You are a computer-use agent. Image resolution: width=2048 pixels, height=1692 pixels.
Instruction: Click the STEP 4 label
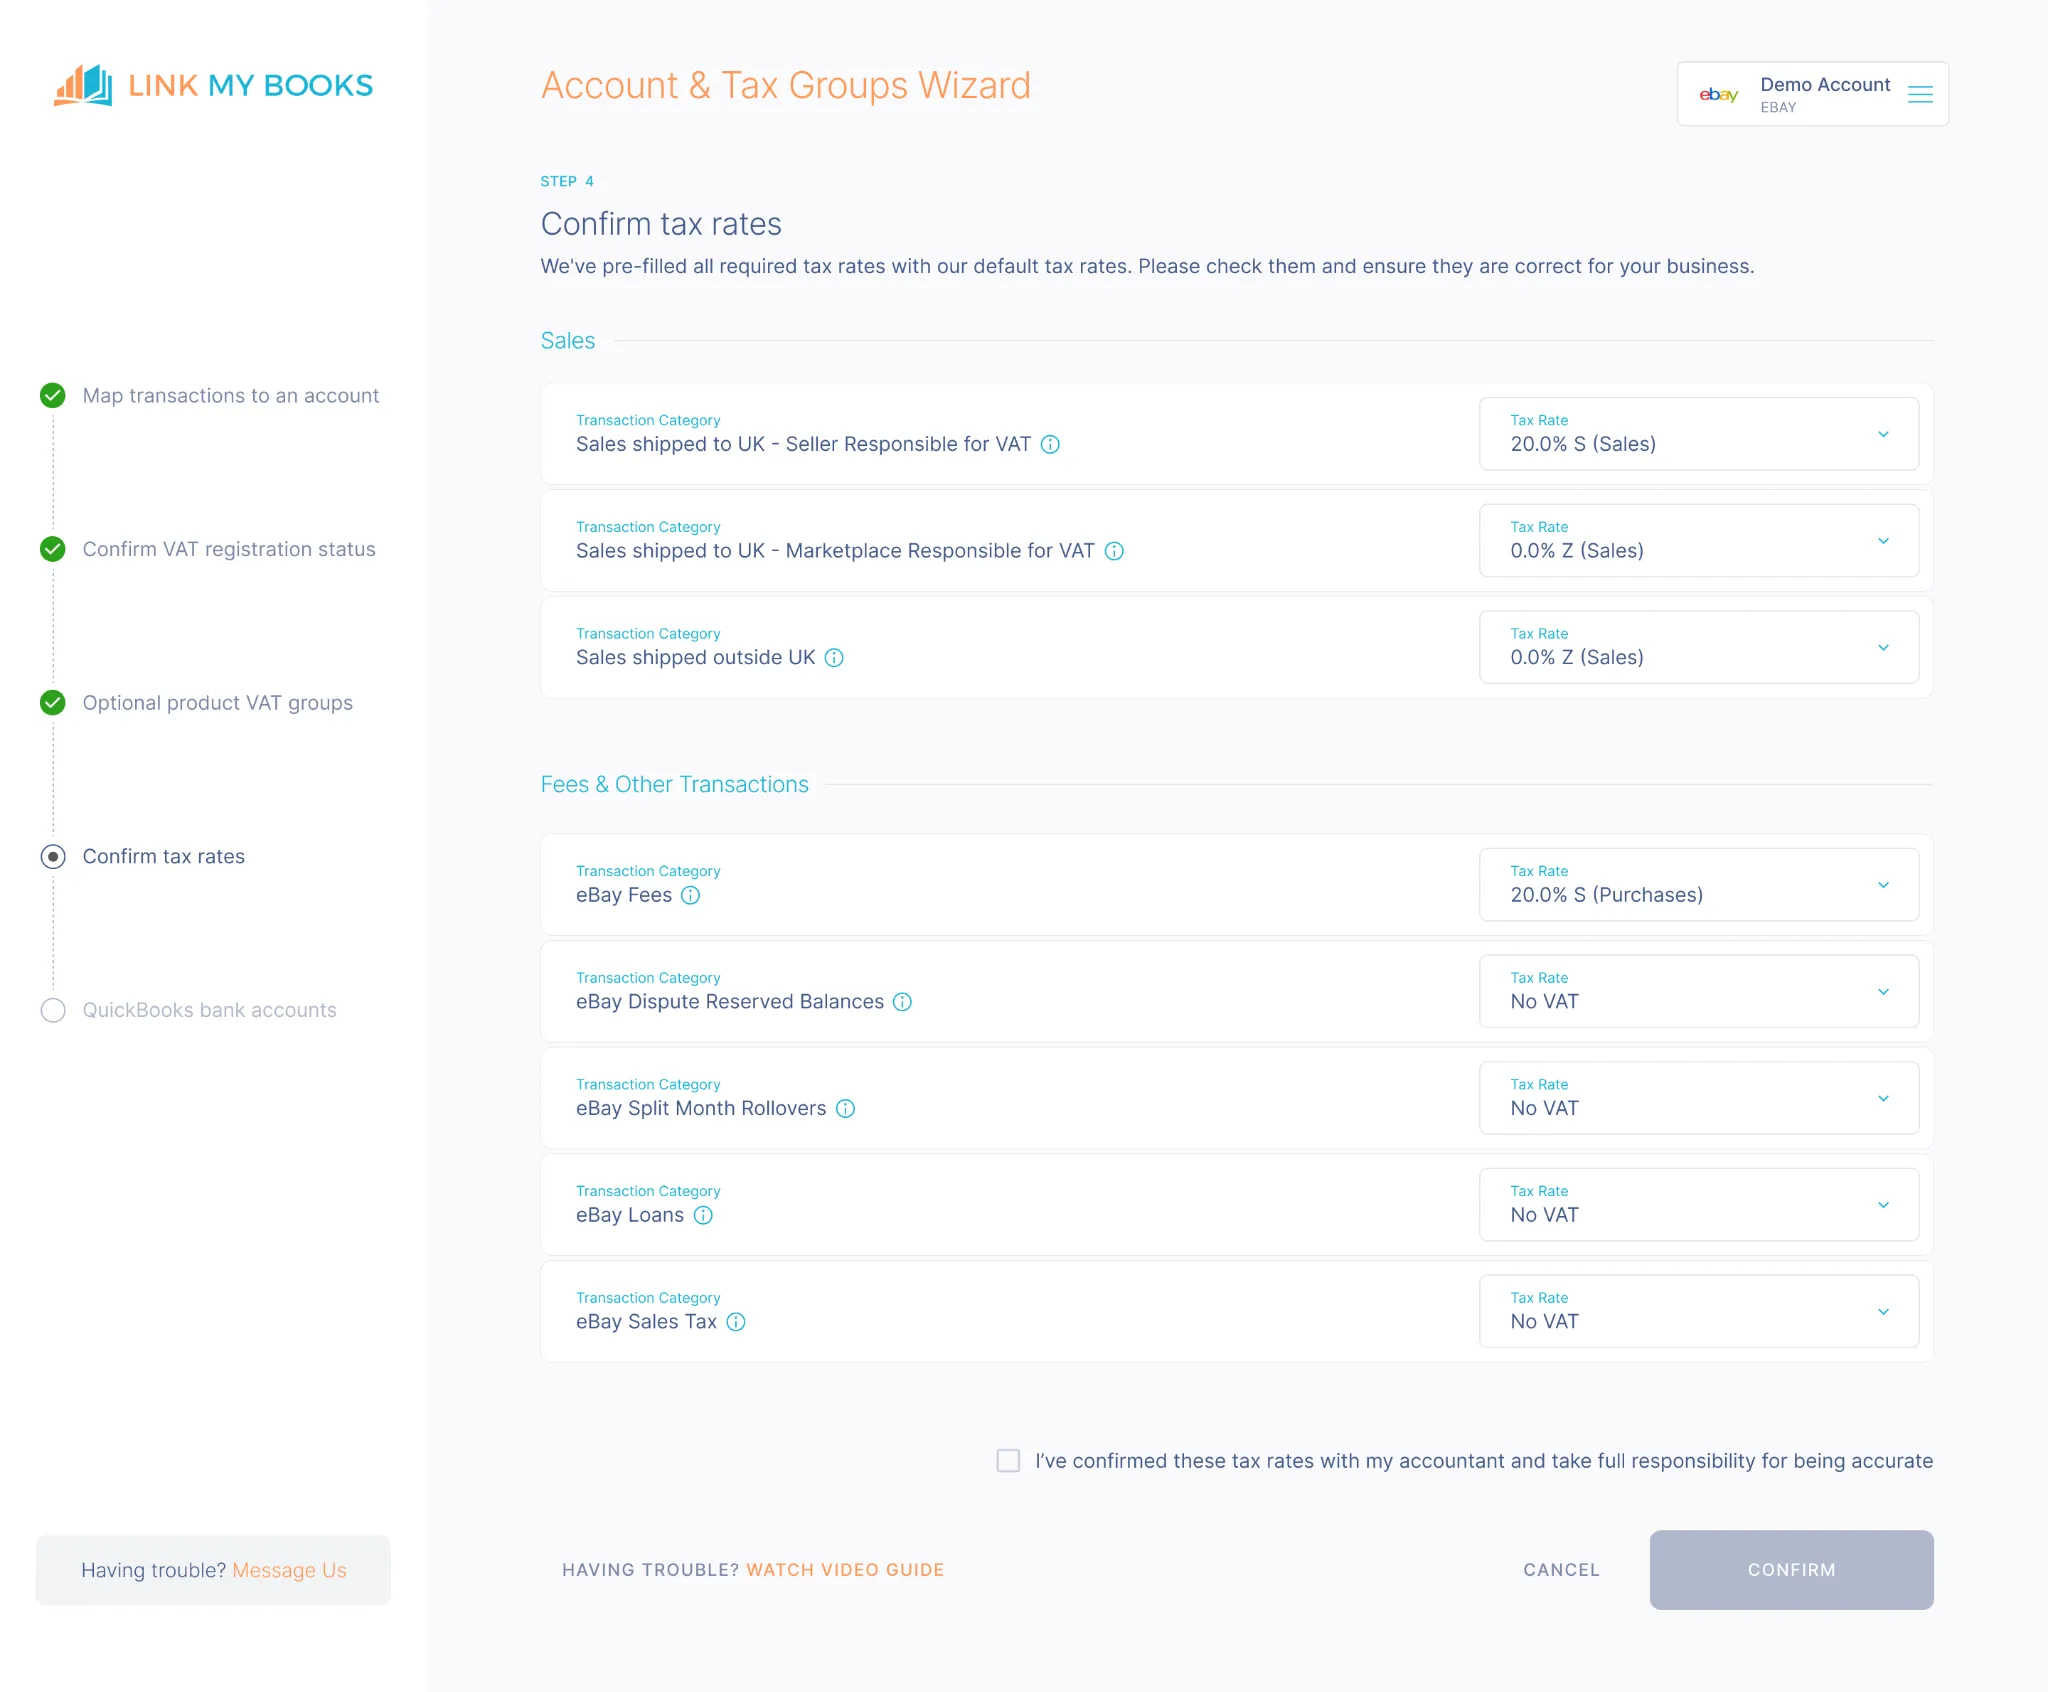567,181
